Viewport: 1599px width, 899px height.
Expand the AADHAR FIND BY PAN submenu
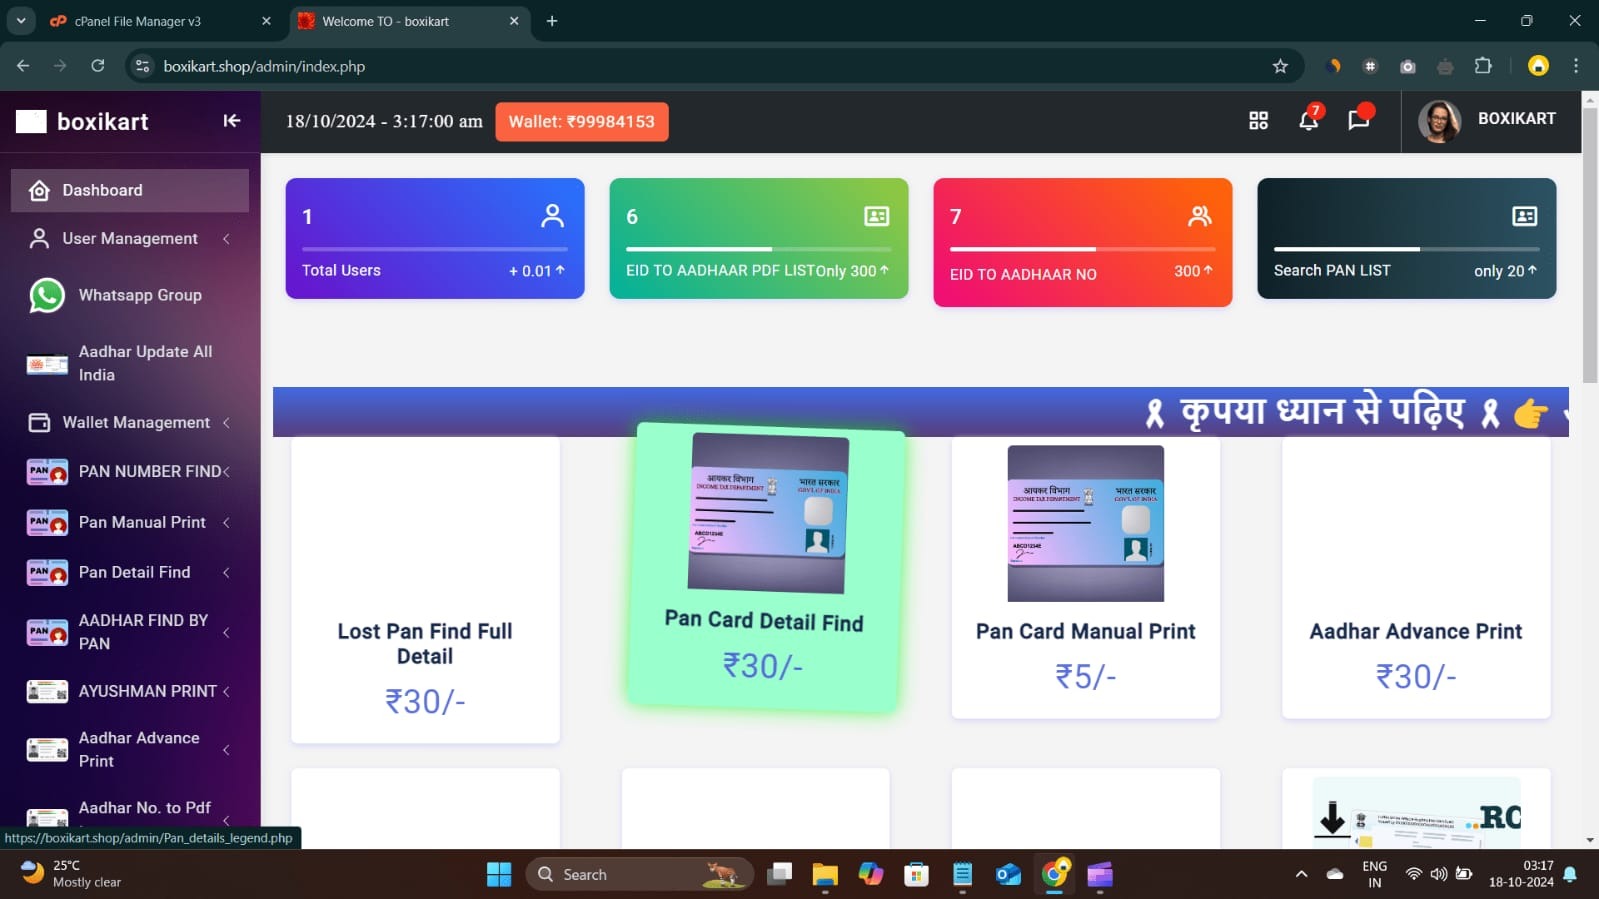point(226,632)
